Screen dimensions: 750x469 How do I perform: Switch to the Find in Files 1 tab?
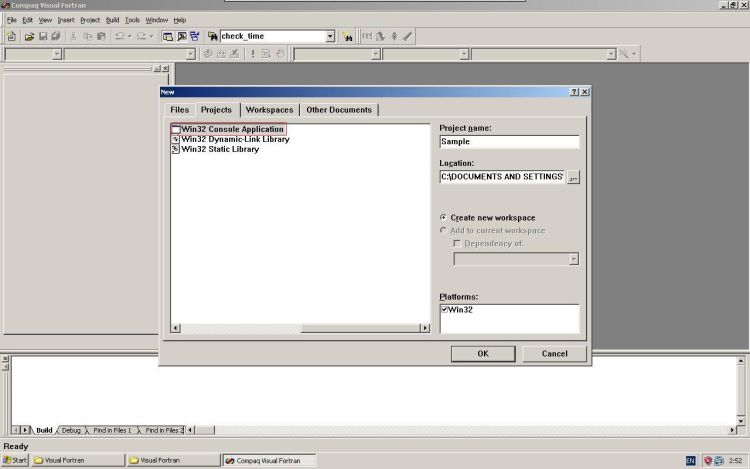(112, 430)
